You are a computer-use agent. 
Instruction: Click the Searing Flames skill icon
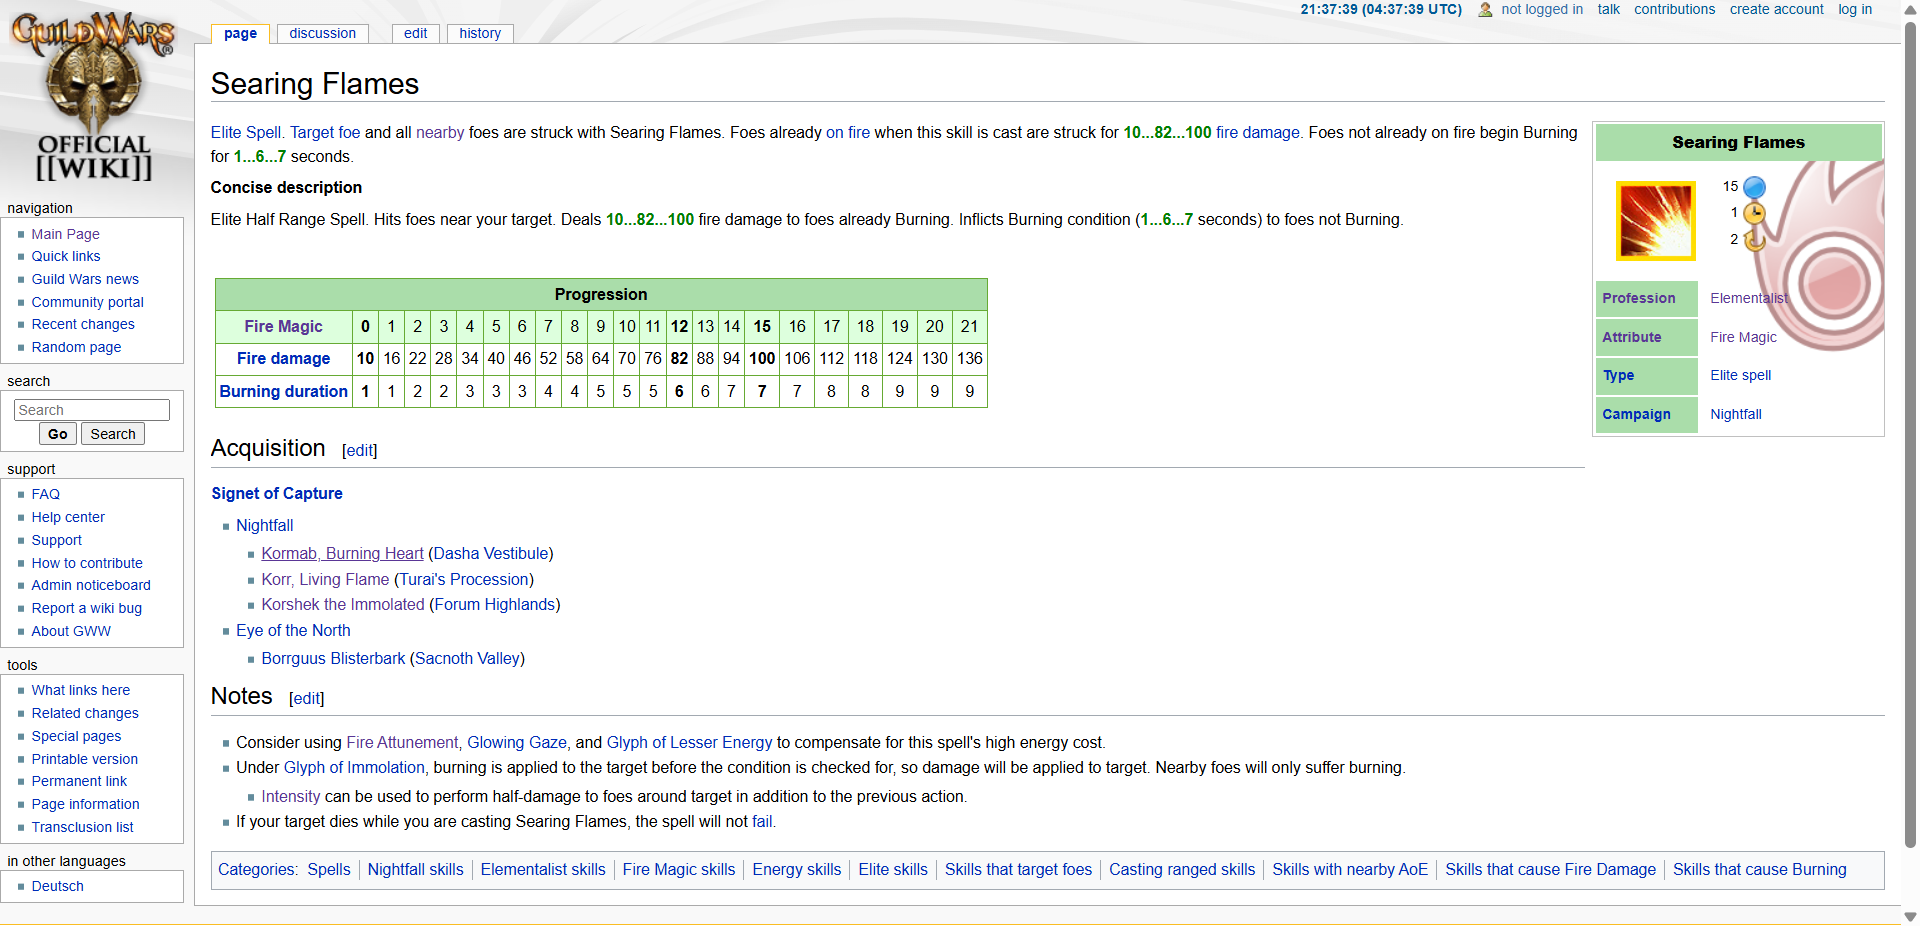click(x=1656, y=221)
